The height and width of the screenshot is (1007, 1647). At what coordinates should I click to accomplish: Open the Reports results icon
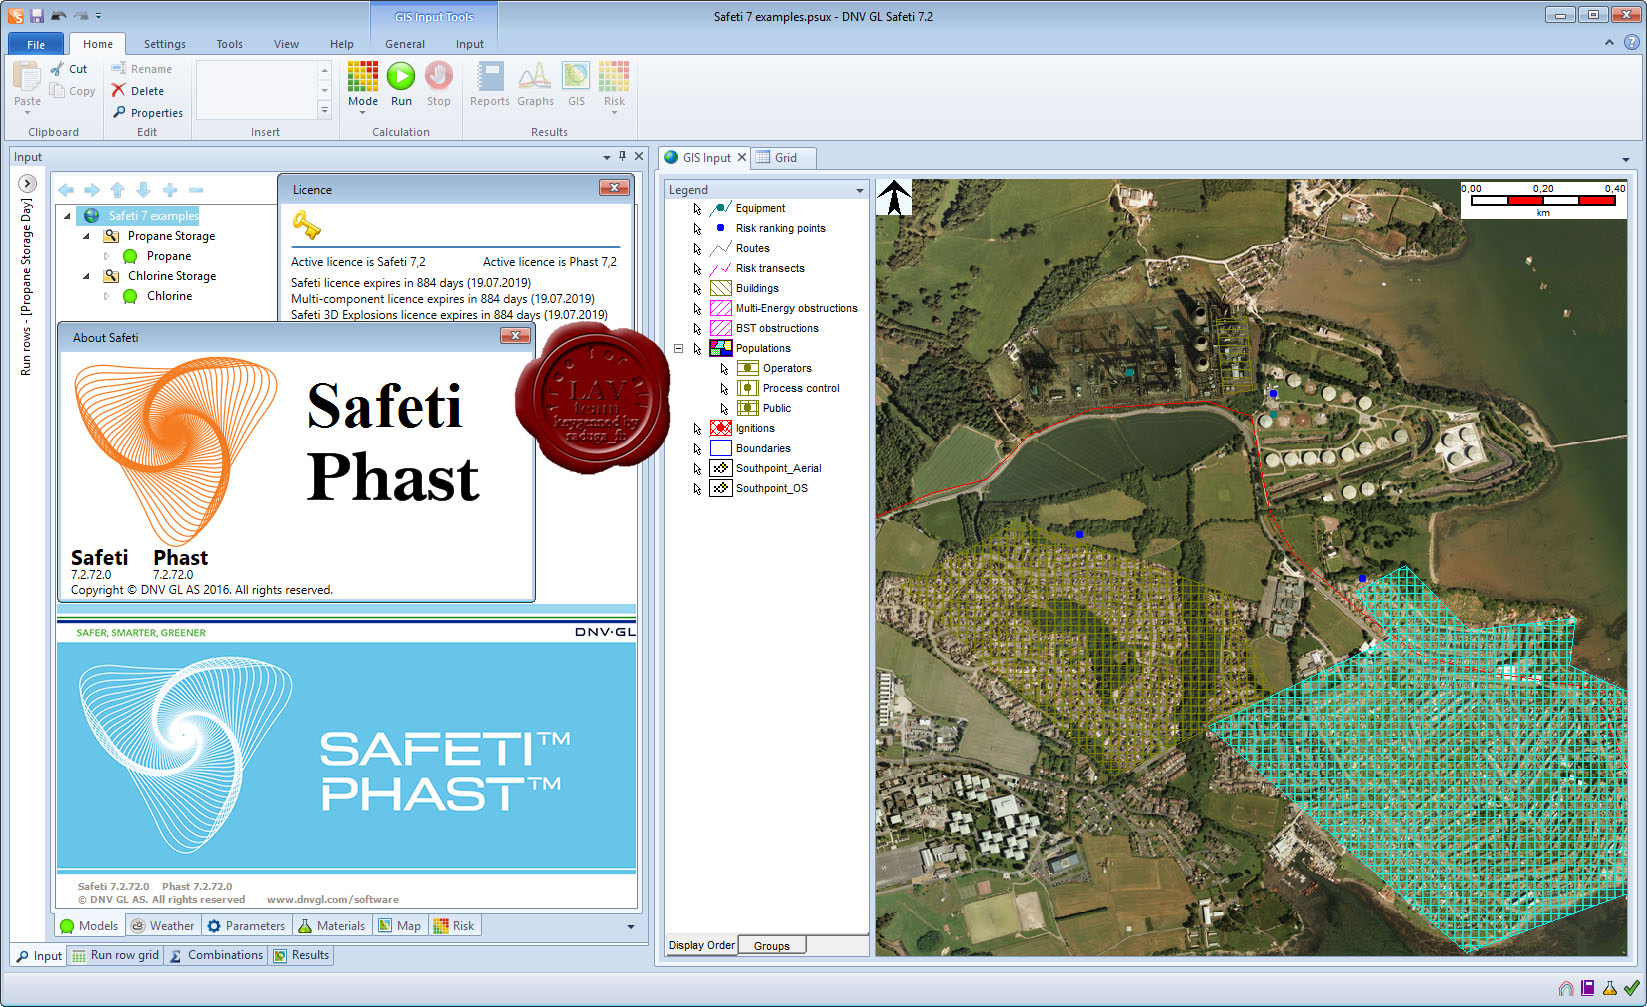(x=490, y=76)
